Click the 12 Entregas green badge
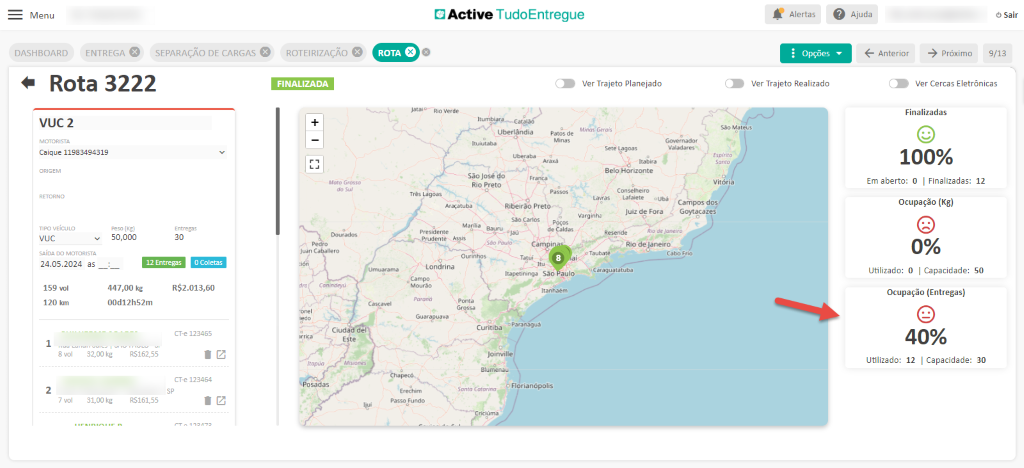Screen dimensions: 1024x468 (x=164, y=262)
